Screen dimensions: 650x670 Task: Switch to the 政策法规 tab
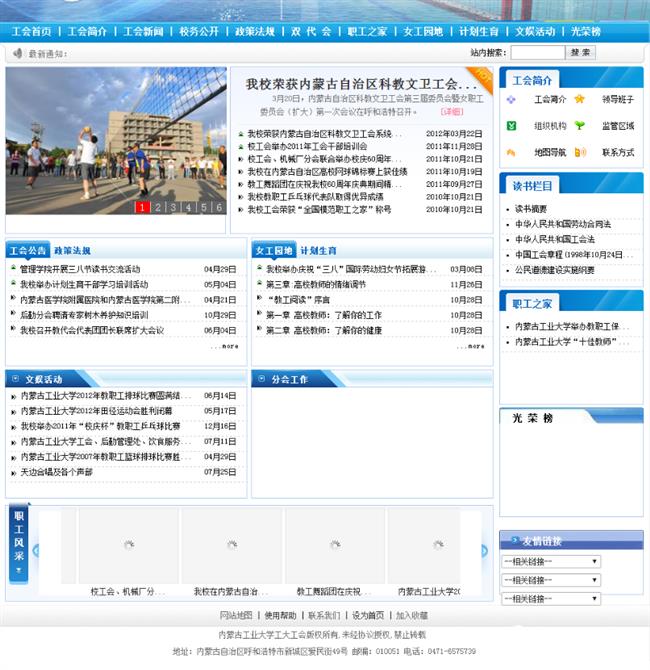tap(72, 250)
